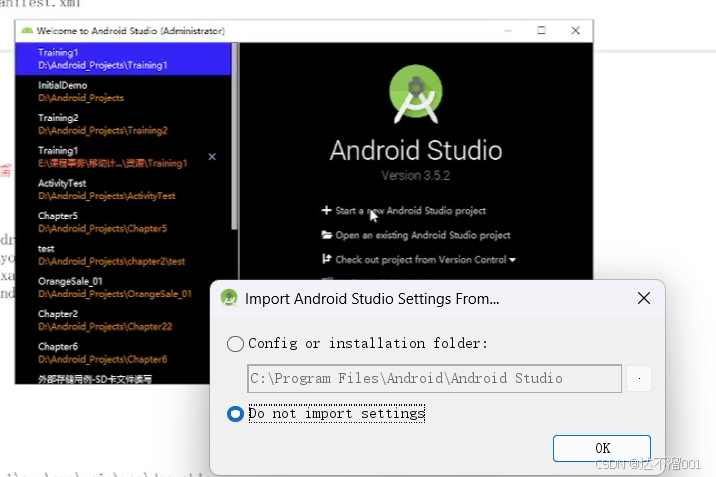Check out project from Version Control
The image size is (716, 477).
421,260
